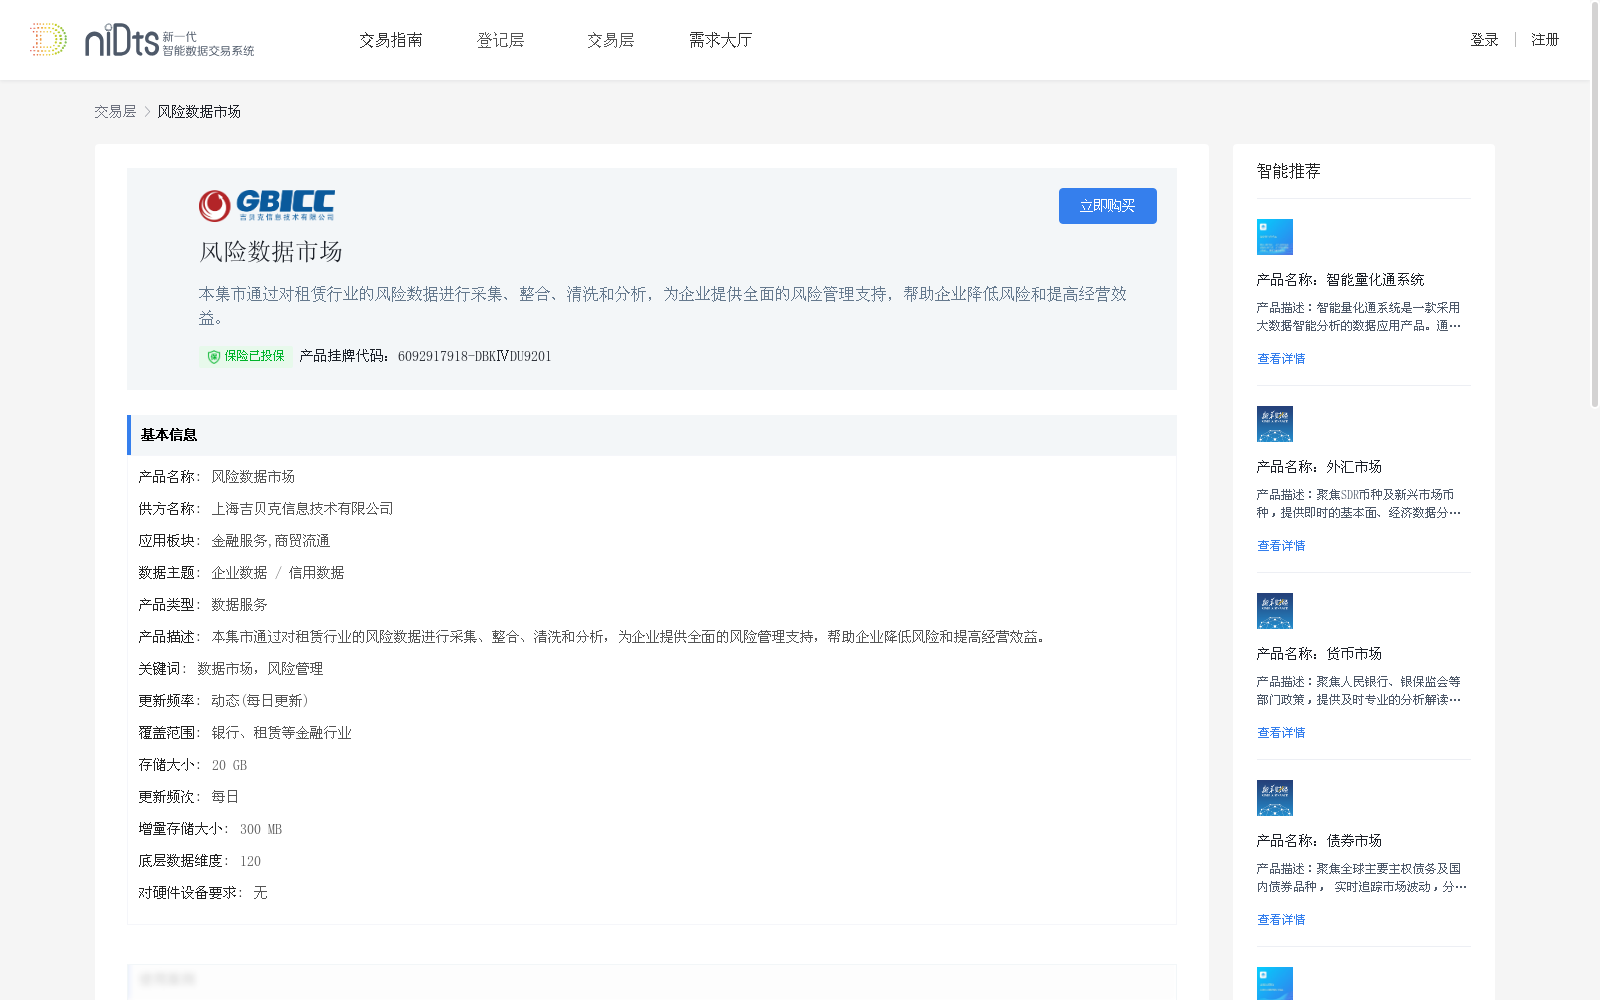The image size is (1600, 1000).
Task: Select the 数据服务 product type value
Action: coord(239,605)
